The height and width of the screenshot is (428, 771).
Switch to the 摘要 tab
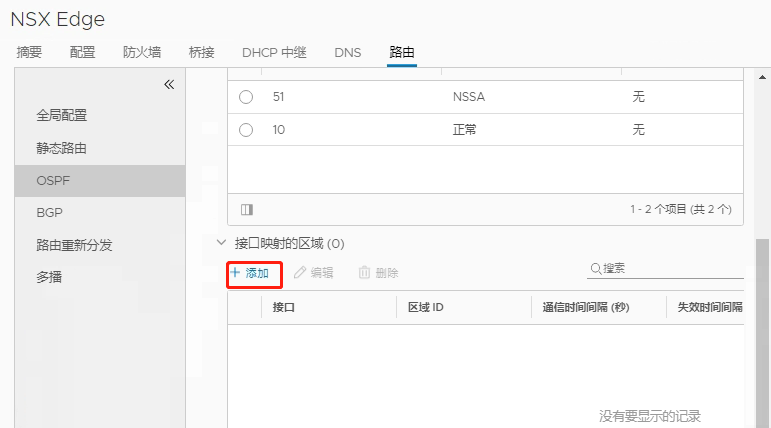click(x=29, y=52)
